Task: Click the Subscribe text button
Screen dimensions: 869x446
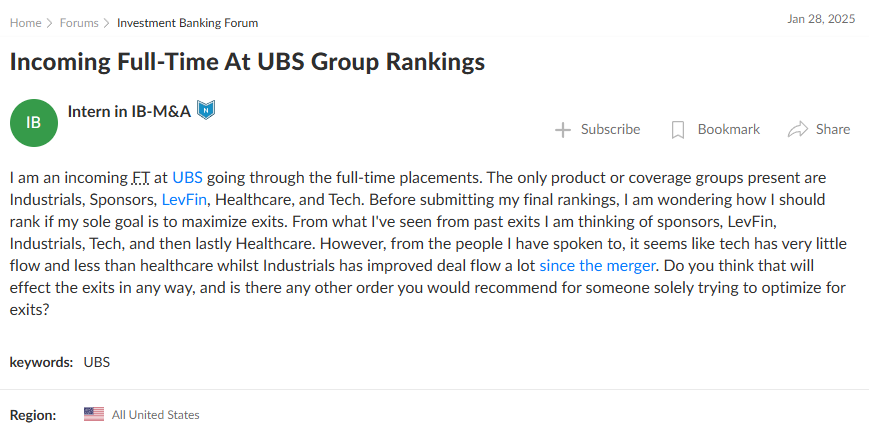Action: (x=610, y=129)
